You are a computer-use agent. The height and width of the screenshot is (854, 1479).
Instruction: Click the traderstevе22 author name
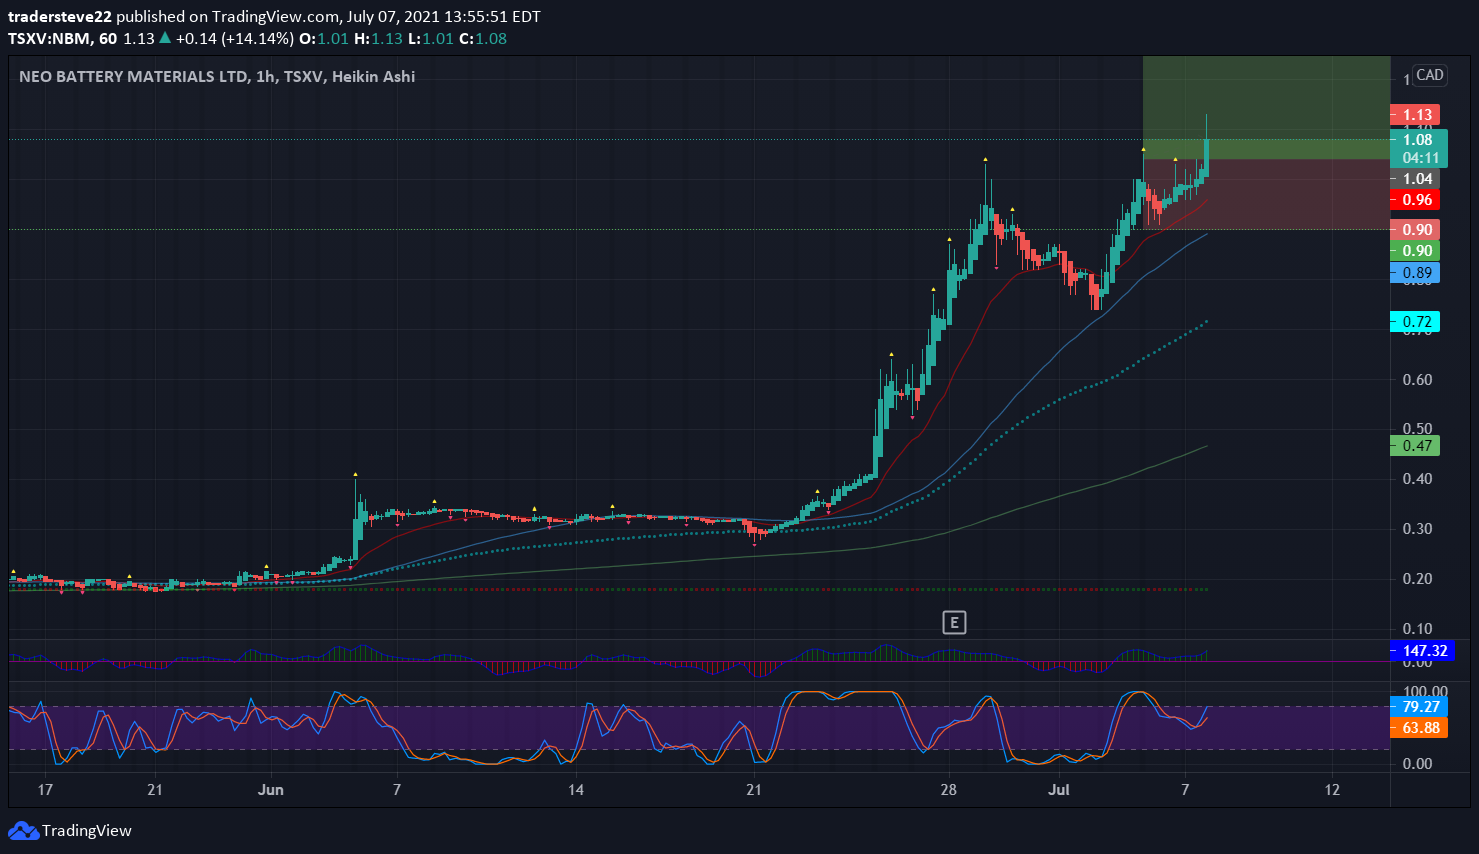coord(60,17)
